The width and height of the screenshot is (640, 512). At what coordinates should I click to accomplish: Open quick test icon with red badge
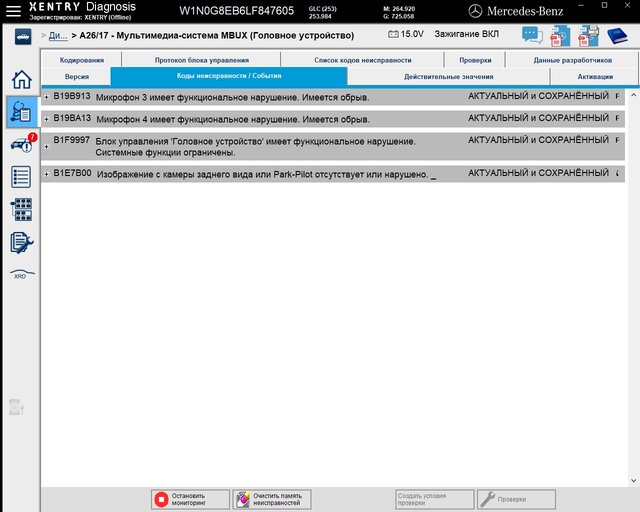23,143
